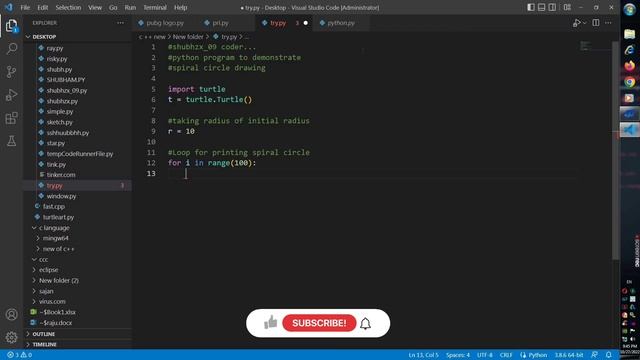This screenshot has width=640, height=360.
Task: Open the Accounts icon in the activity bar
Action: click(11, 314)
